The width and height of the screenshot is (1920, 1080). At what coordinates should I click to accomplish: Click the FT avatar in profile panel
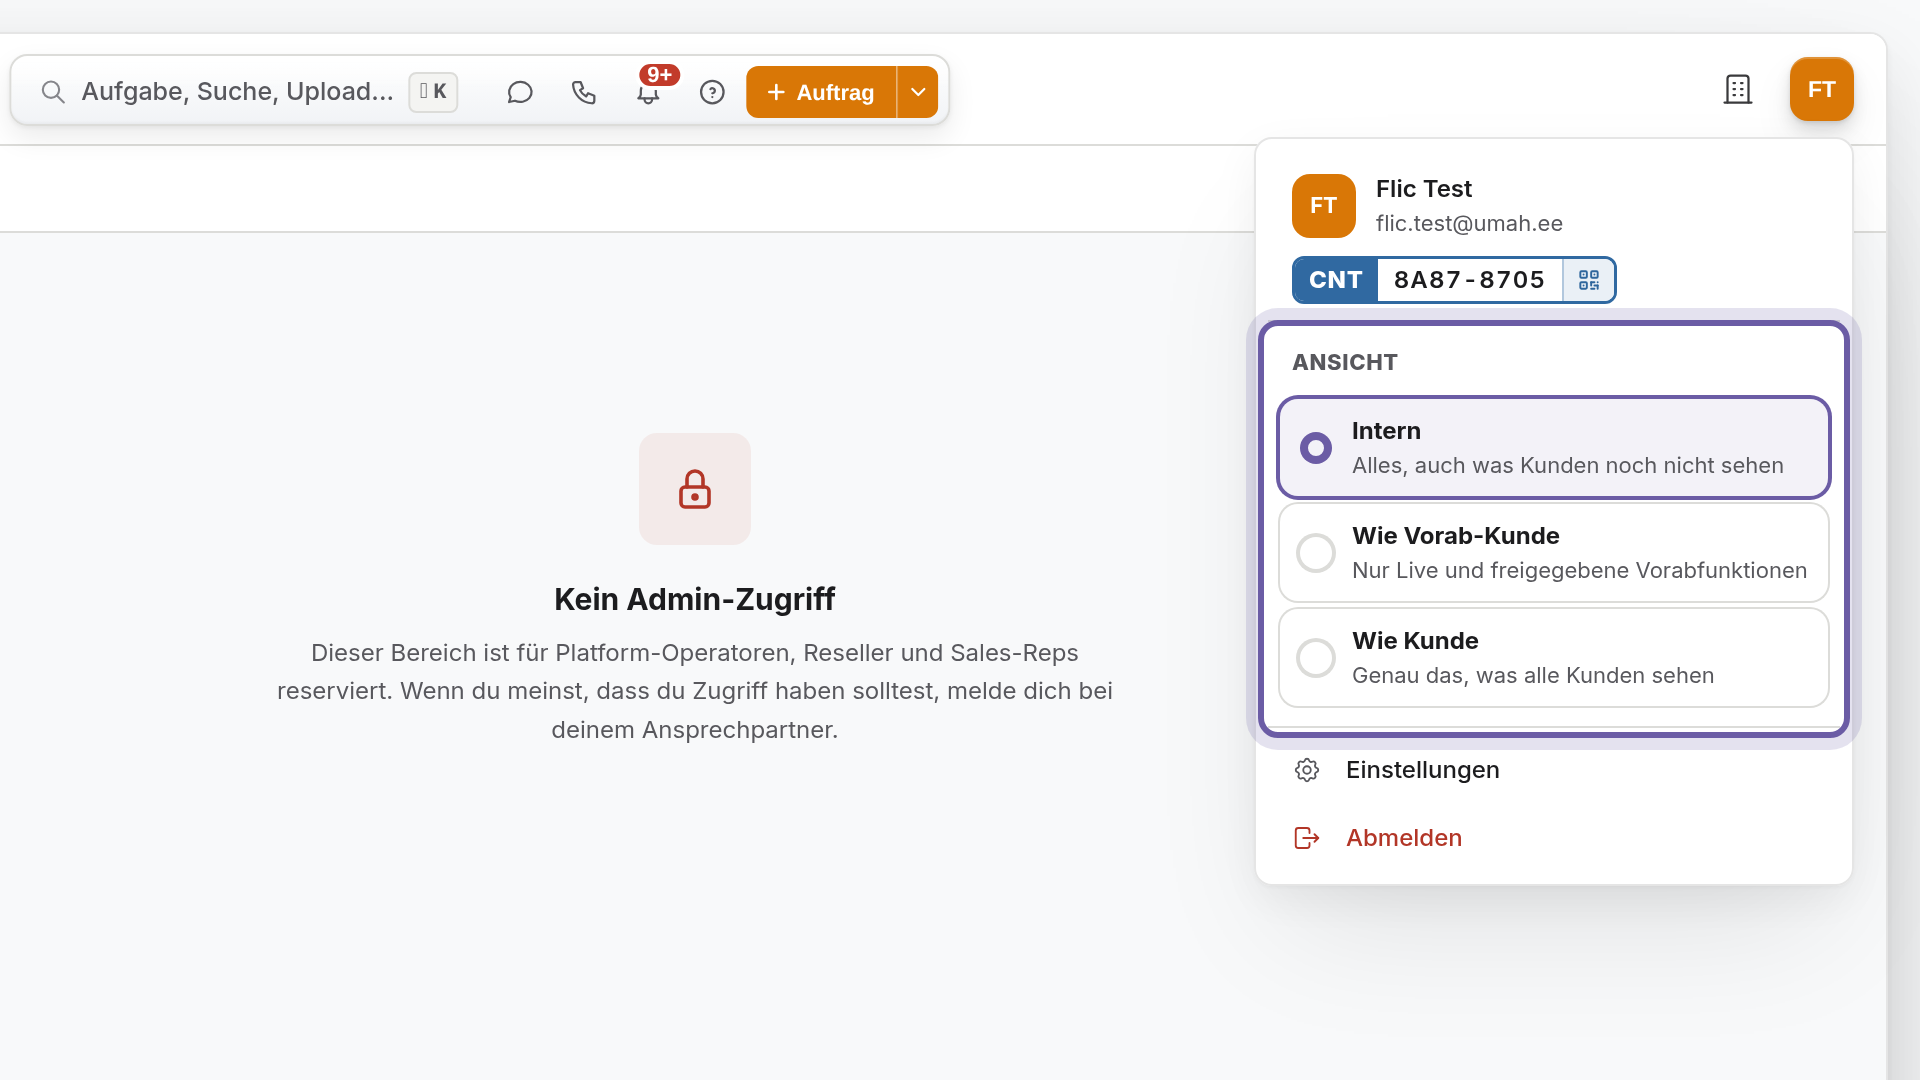[1323, 206]
